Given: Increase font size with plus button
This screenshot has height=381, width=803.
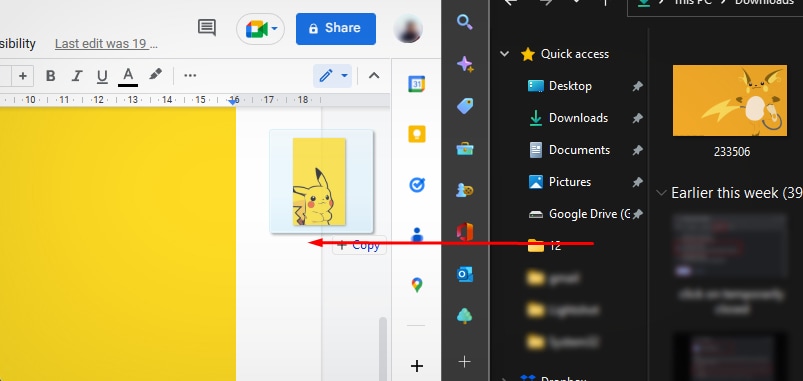Looking at the screenshot, I should (x=23, y=76).
